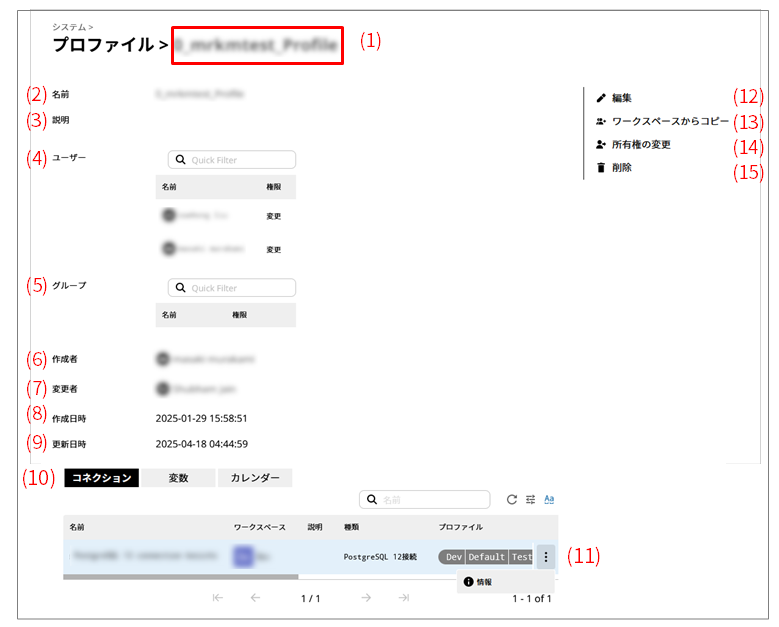Toggle the Aa case-sensitive search icon
Image resolution: width=779 pixels, height=627 pixels.
tap(549, 500)
